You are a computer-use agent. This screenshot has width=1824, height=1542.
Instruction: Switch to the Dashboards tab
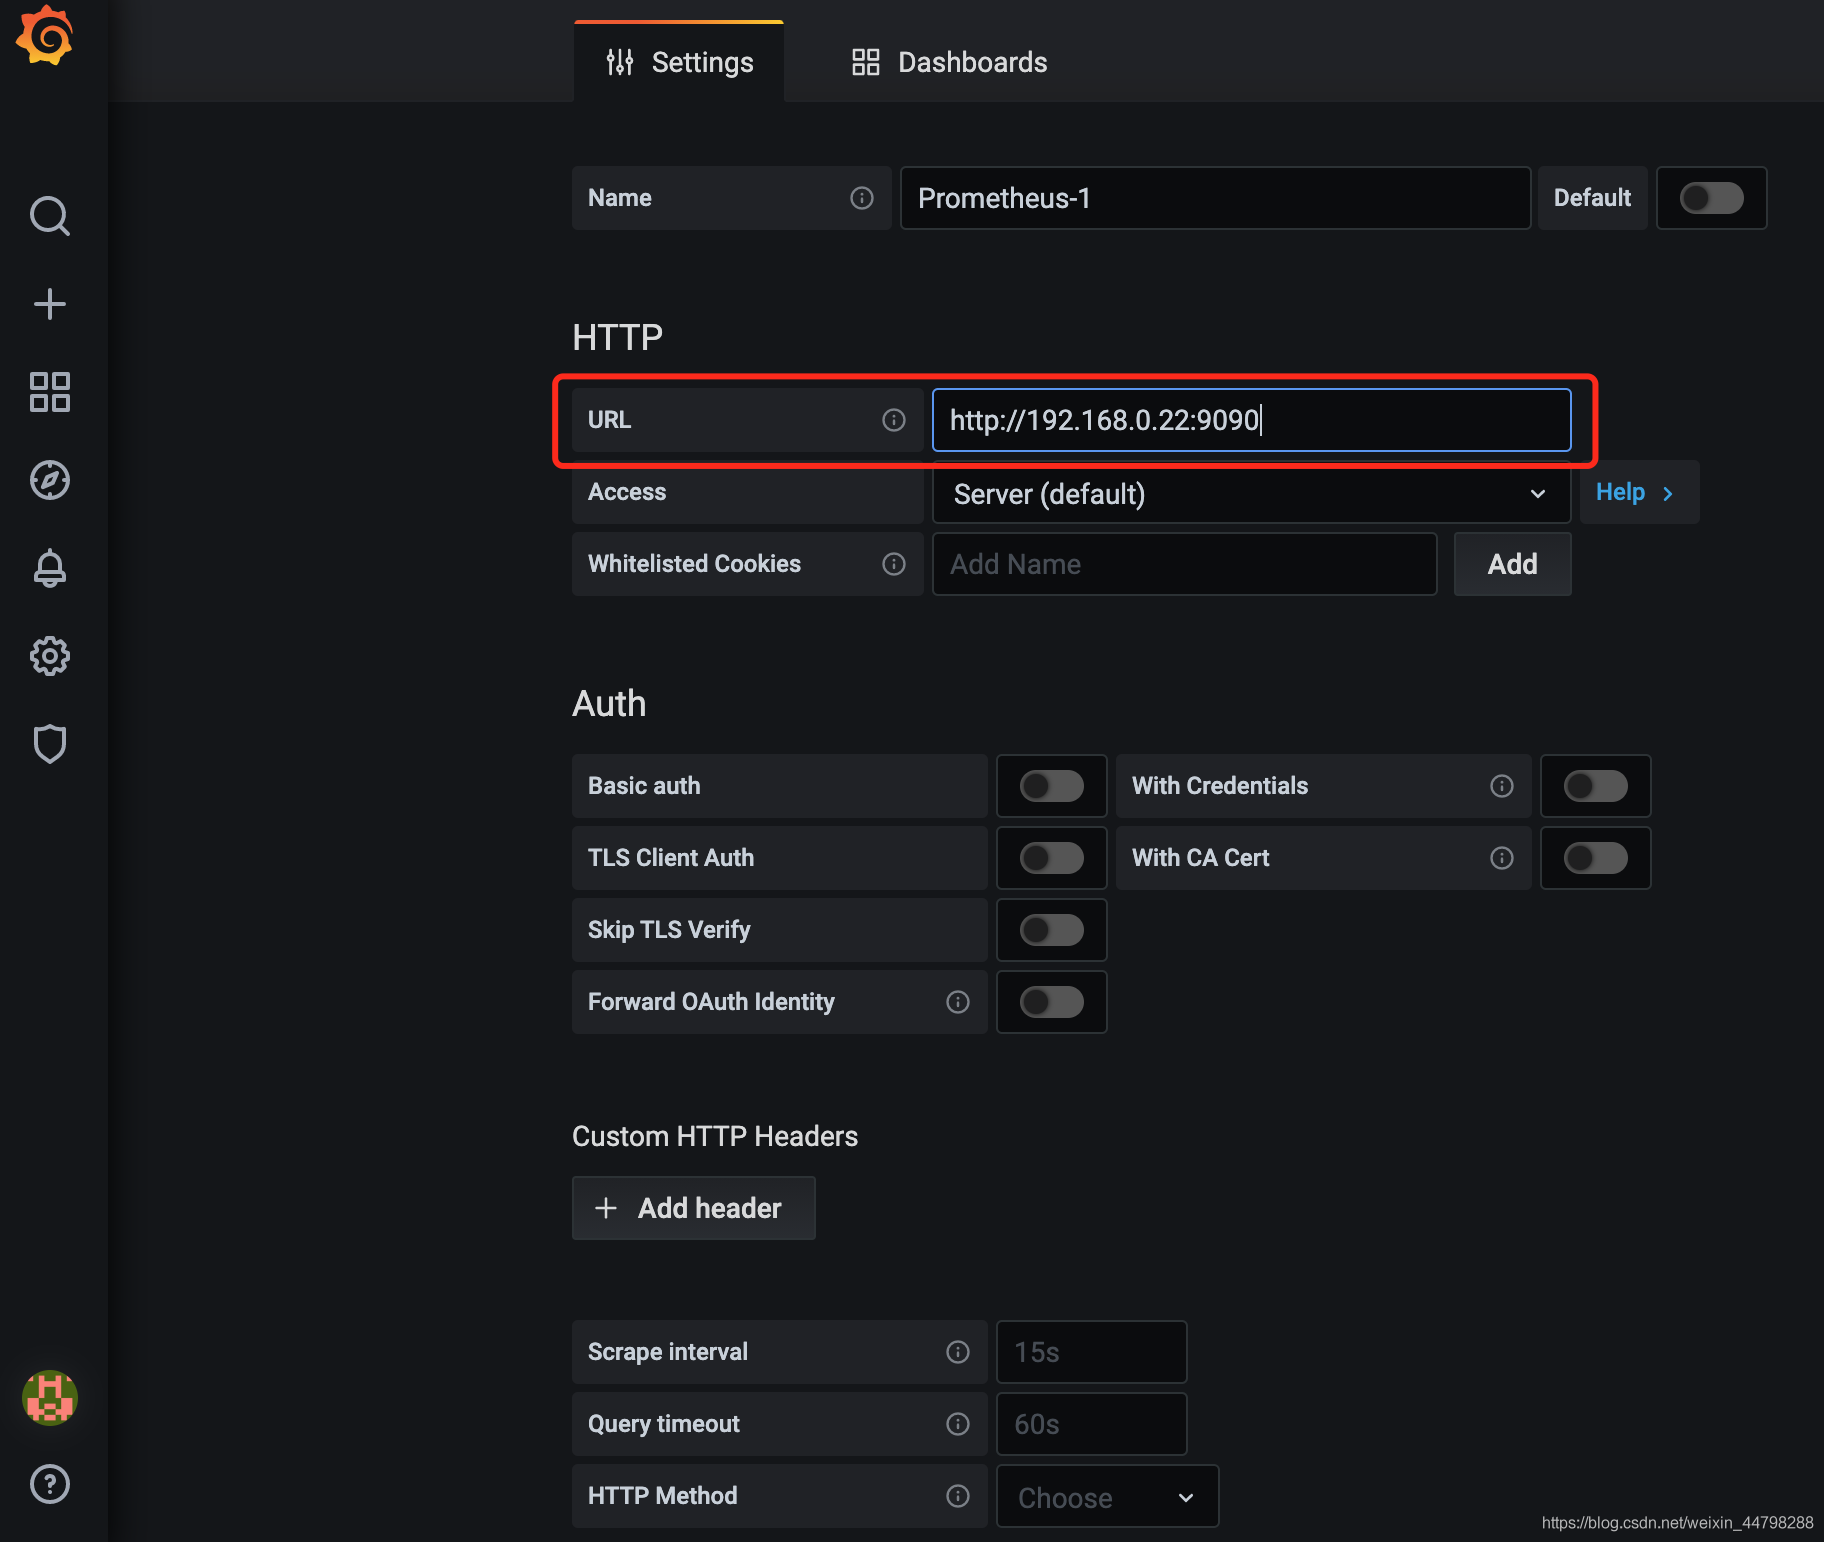[x=949, y=62]
